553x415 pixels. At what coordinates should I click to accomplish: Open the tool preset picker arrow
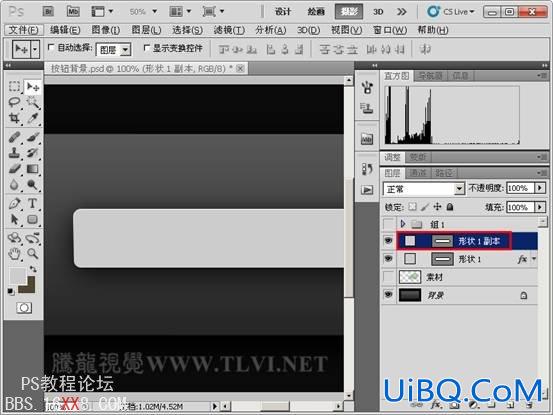pos(35,49)
